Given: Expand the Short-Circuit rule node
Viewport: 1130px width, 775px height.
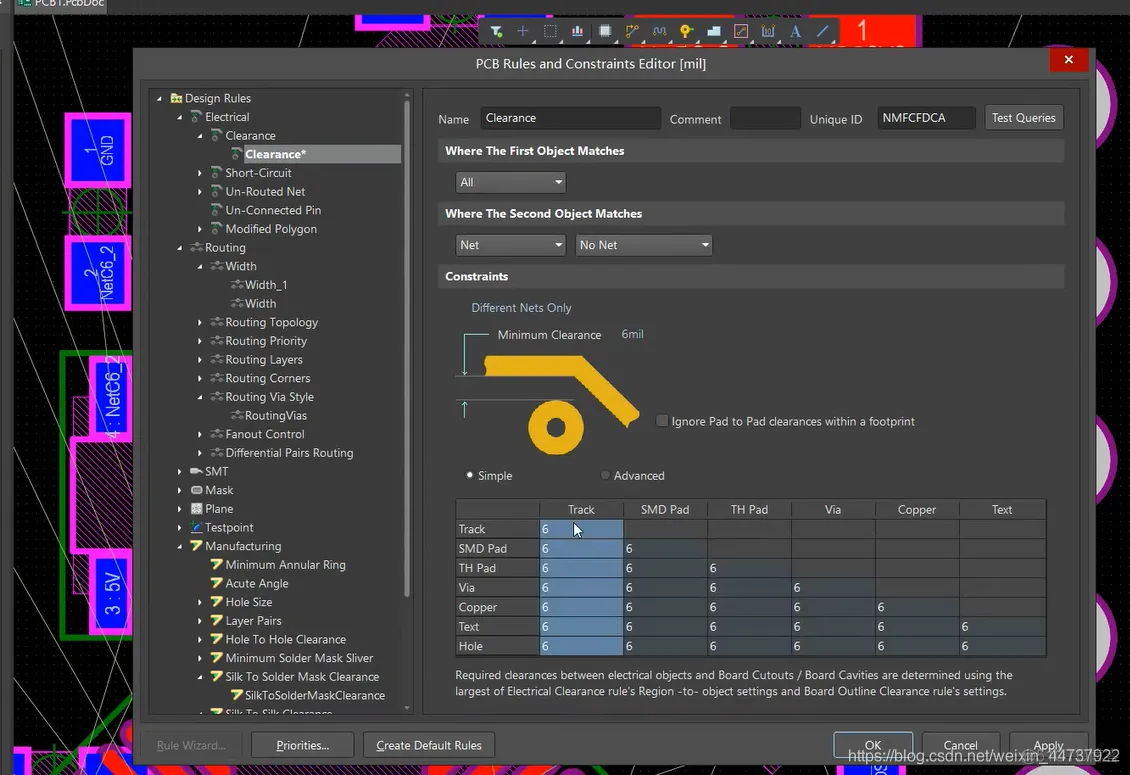Looking at the screenshot, I should tap(200, 173).
